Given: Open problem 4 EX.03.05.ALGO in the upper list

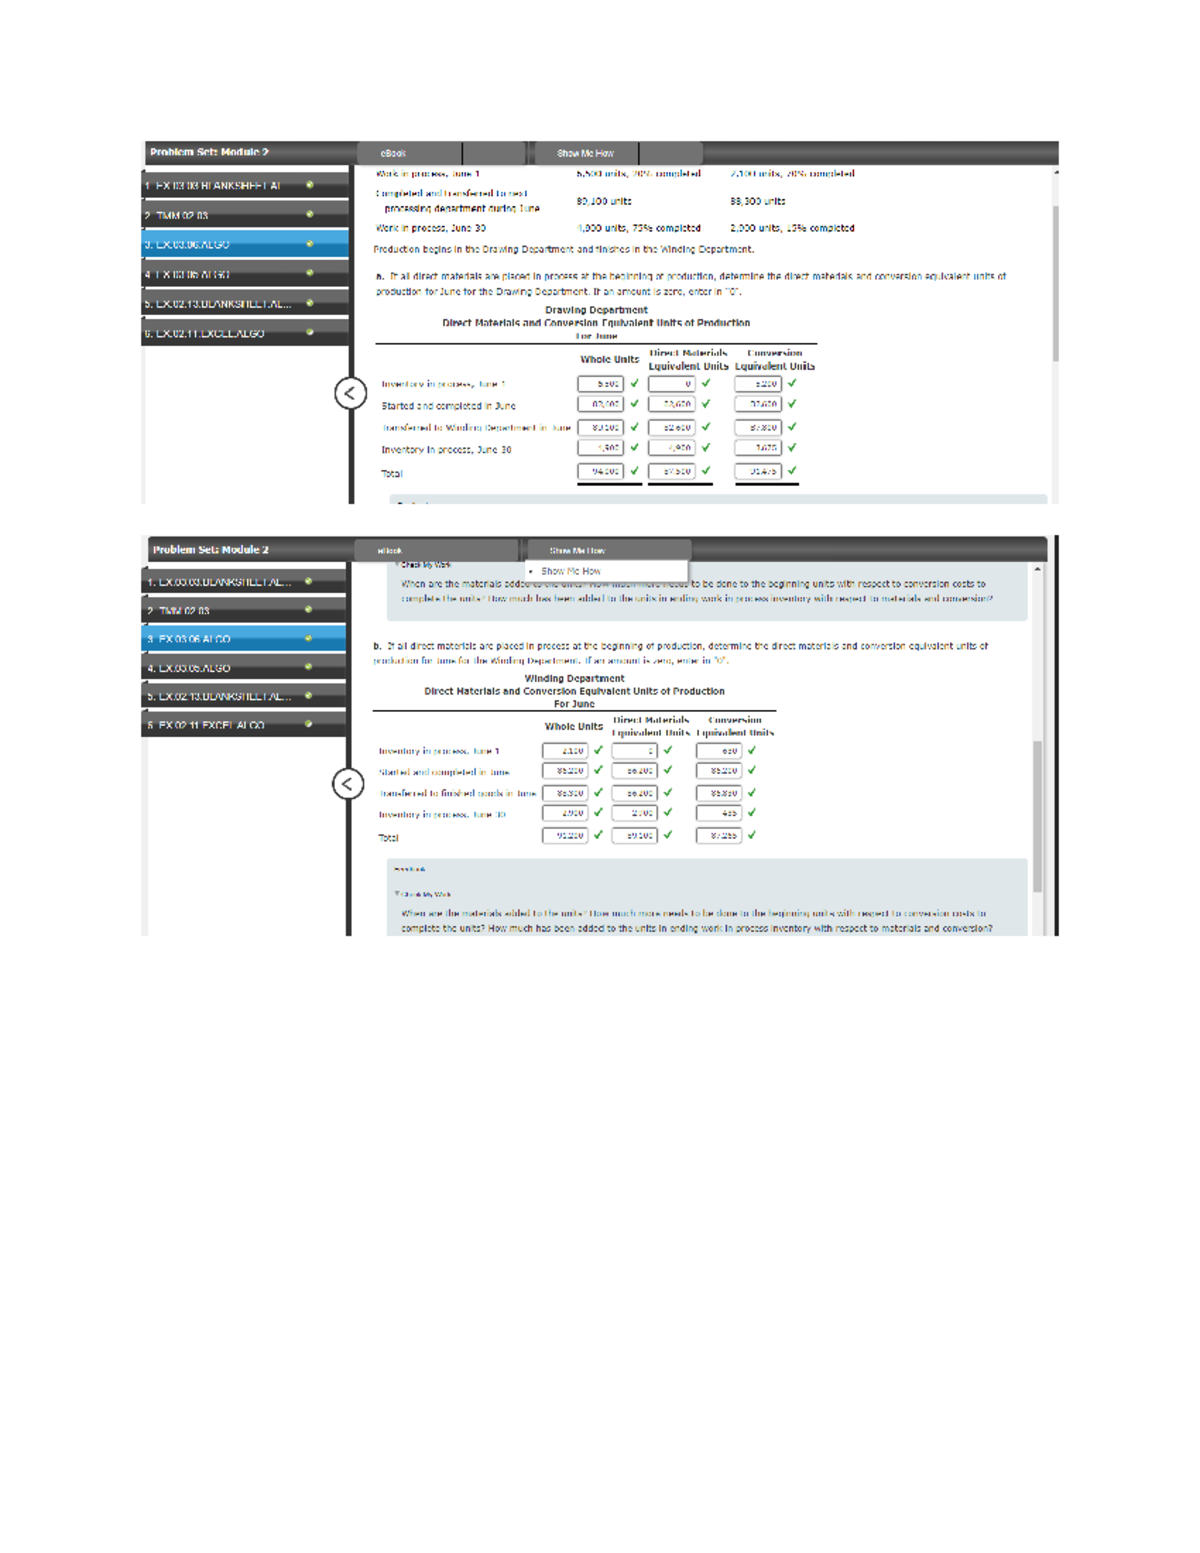Looking at the screenshot, I should point(190,274).
